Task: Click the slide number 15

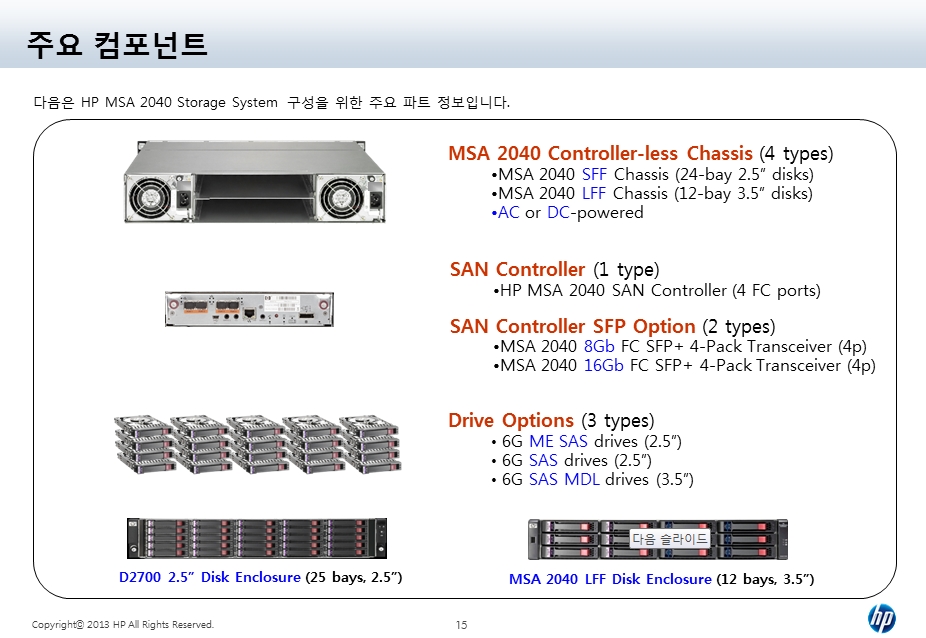Action: pos(461,625)
